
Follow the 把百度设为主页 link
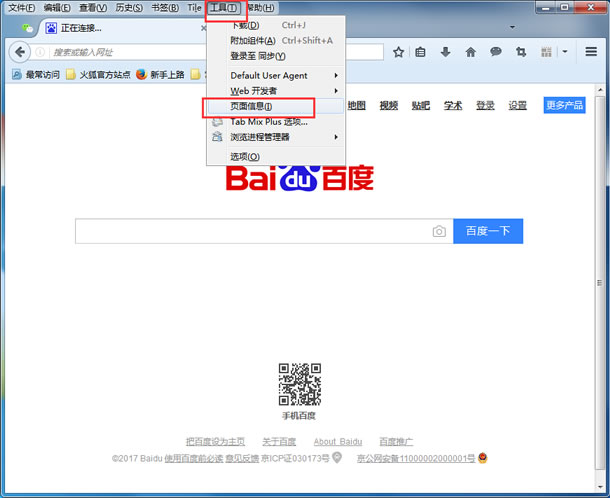215,441
